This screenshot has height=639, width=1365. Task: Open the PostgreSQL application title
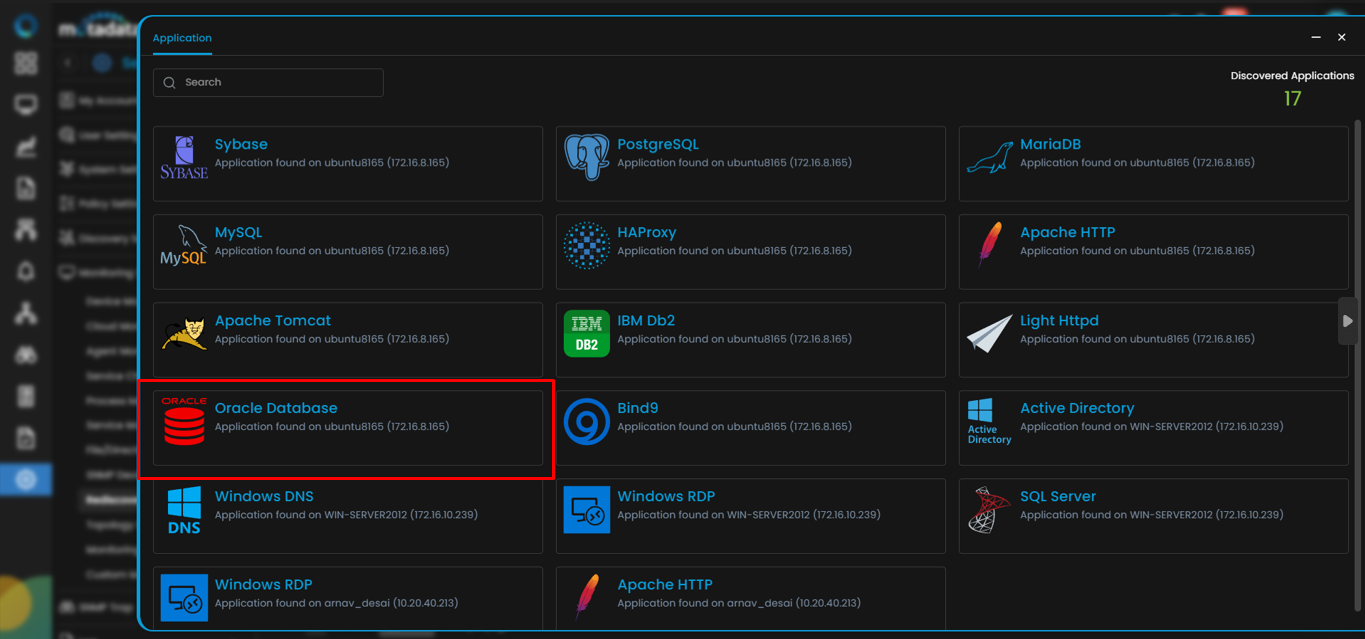pyautogui.click(x=658, y=144)
